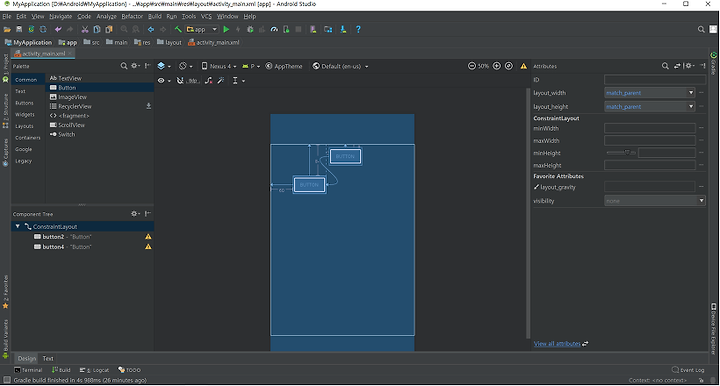Open the layout_height value dropdown
Viewport: 720px width, 386px height.
(691, 106)
